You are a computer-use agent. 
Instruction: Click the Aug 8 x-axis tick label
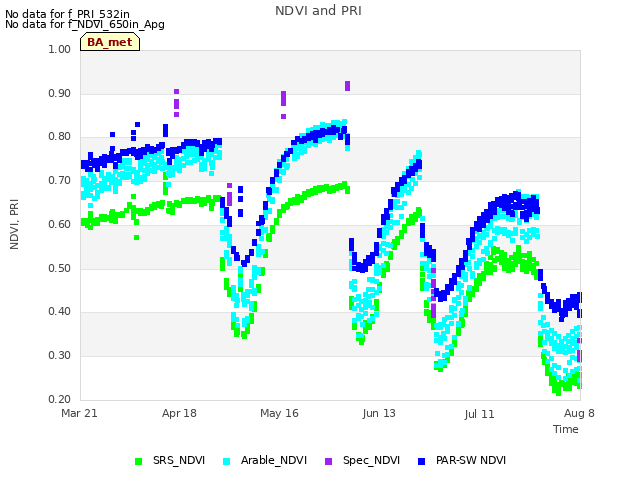click(579, 413)
